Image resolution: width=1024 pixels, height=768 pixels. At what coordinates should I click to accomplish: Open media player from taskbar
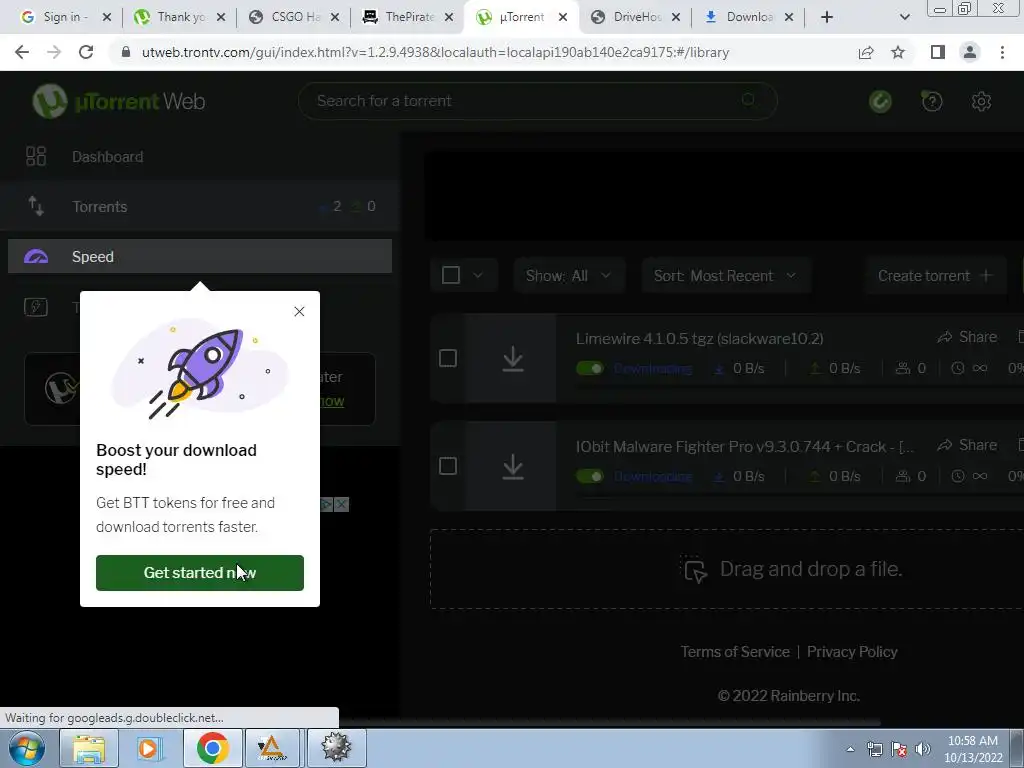point(148,748)
